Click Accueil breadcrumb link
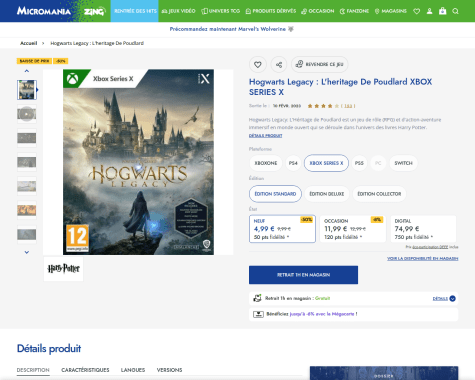The image size is (475, 380). pos(29,43)
